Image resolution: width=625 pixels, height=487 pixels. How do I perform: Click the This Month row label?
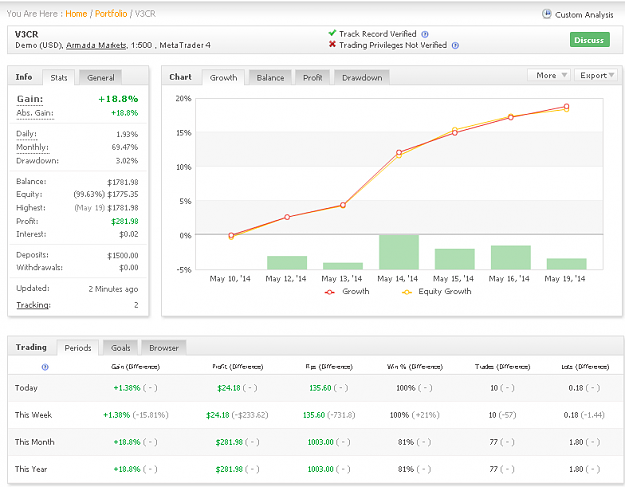click(35, 442)
